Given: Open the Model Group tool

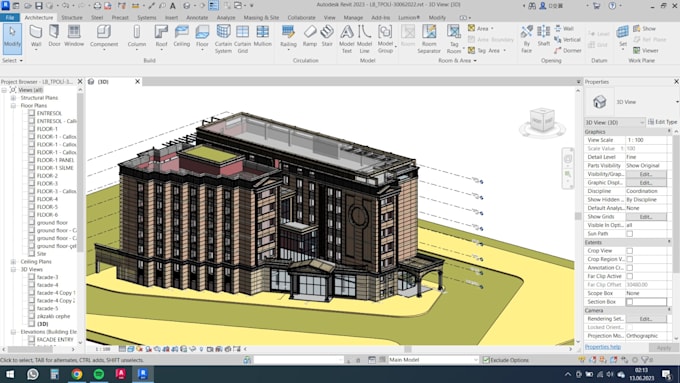Looking at the screenshot, I should pyautogui.click(x=385, y=38).
